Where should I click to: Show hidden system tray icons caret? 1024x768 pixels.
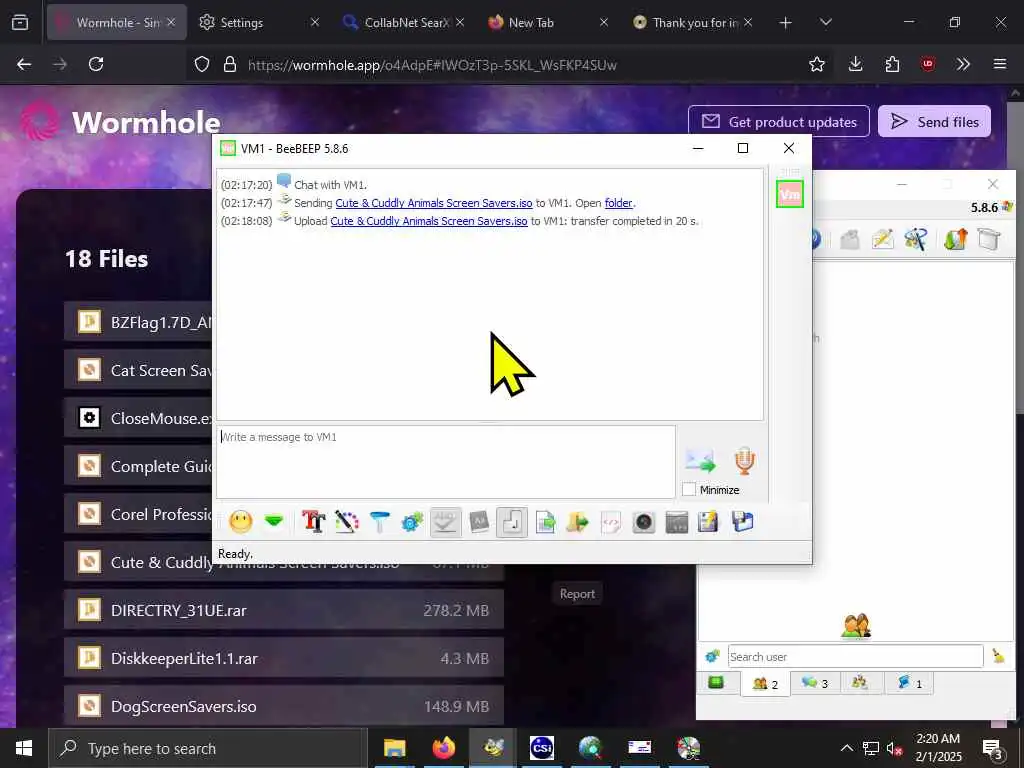point(846,748)
